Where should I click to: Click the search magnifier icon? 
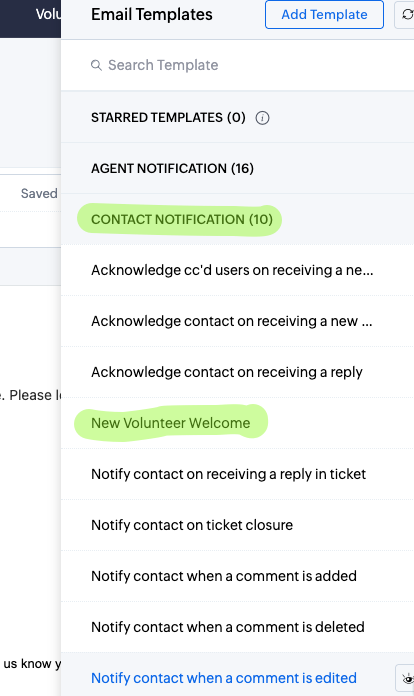pos(96,65)
